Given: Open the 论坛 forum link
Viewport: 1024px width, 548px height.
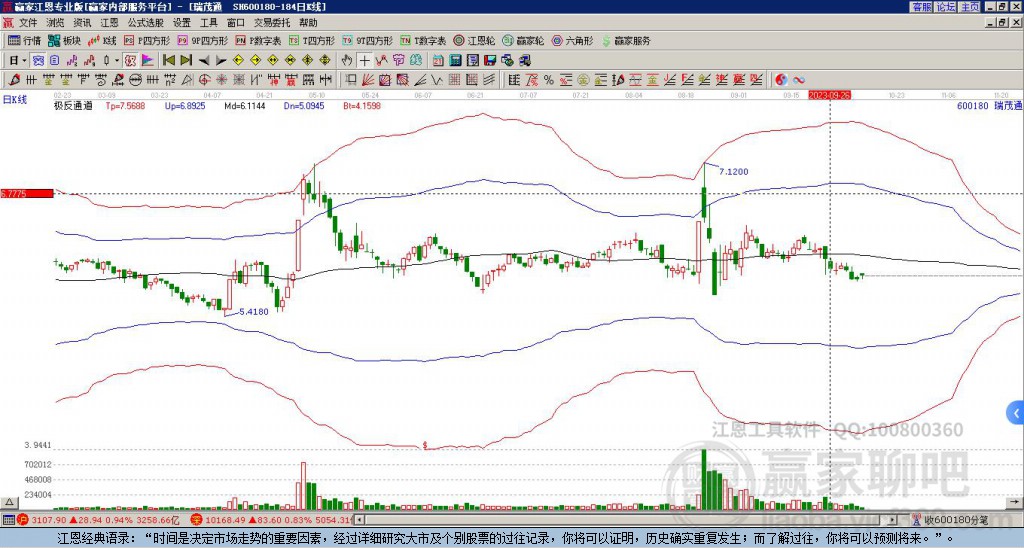Looking at the screenshot, I should (946, 7).
